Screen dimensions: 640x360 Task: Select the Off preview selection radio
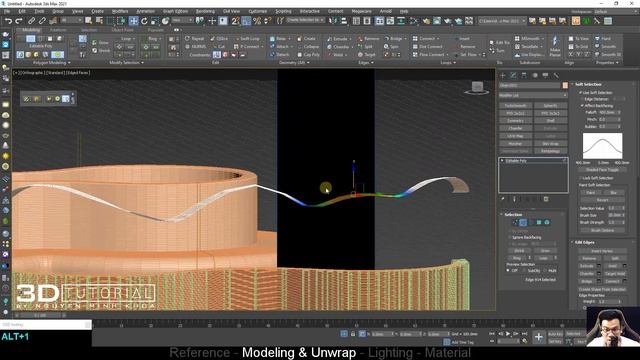point(508,271)
